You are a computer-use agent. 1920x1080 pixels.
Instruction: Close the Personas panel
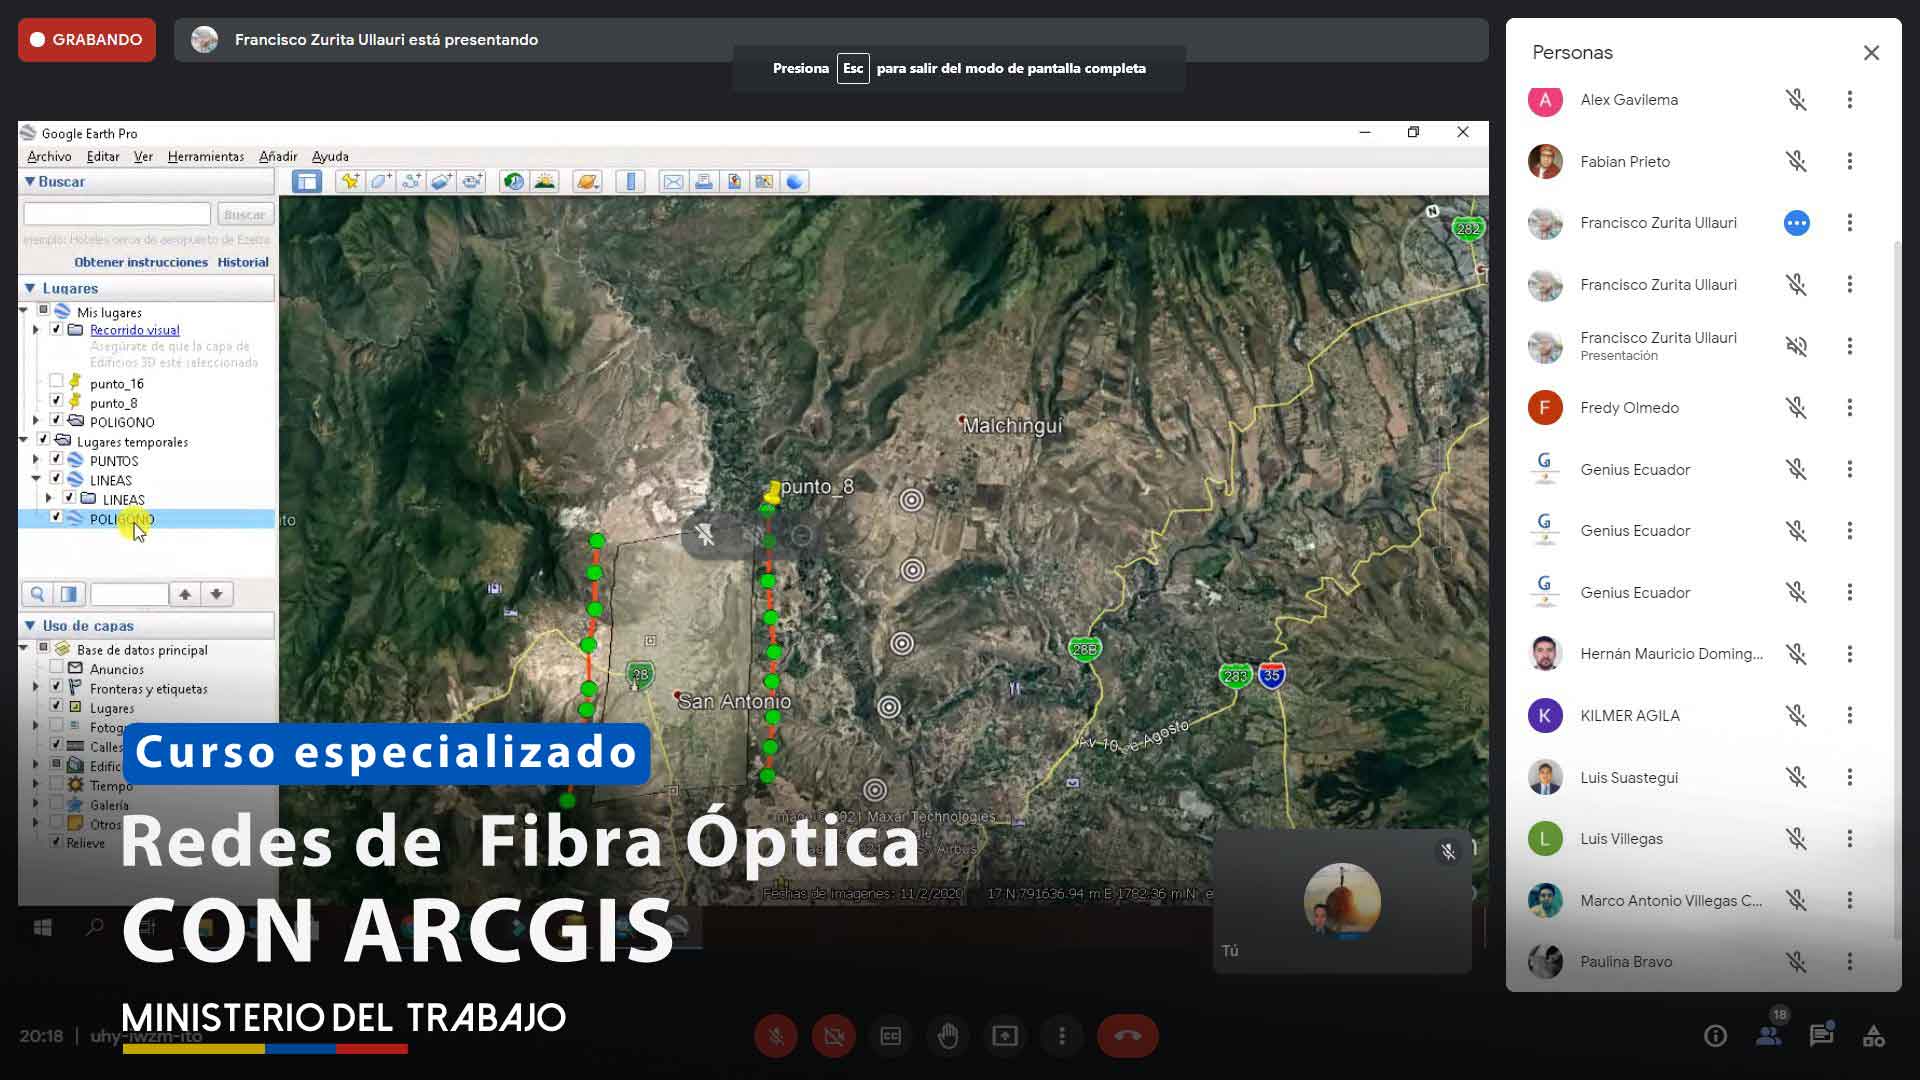tap(1871, 53)
